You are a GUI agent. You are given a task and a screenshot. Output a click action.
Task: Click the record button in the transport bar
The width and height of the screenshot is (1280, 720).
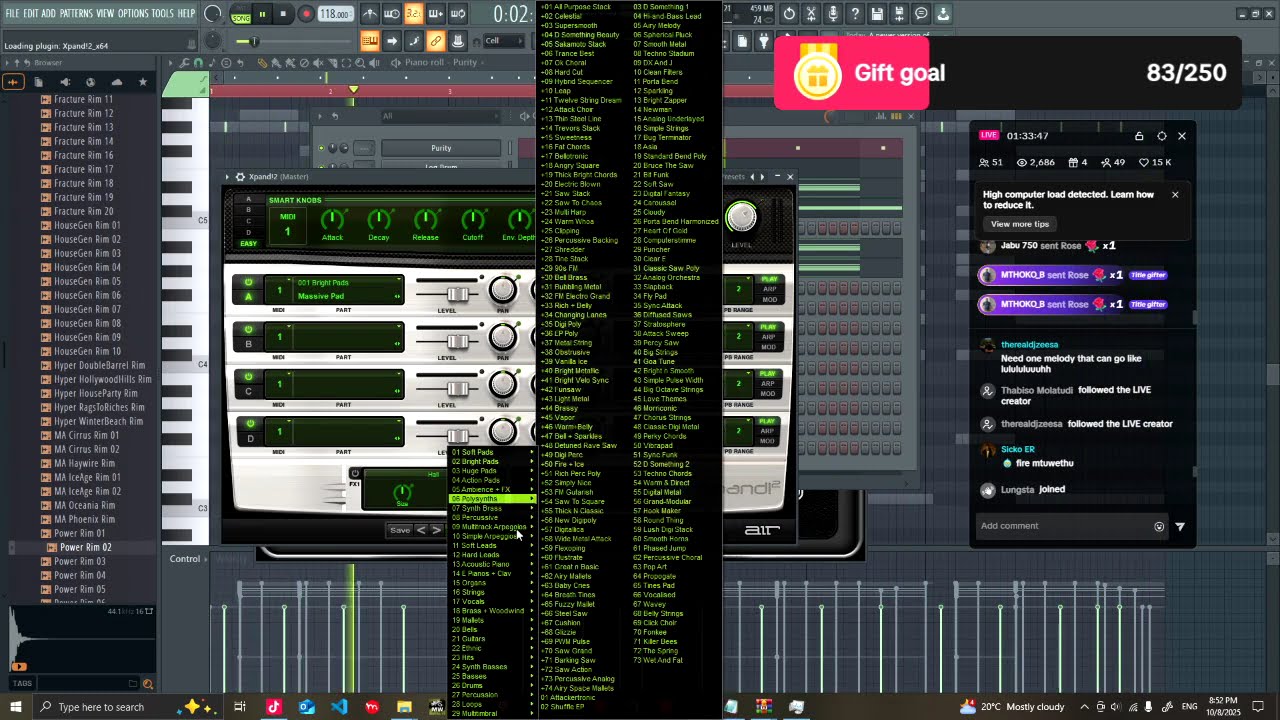coord(306,14)
